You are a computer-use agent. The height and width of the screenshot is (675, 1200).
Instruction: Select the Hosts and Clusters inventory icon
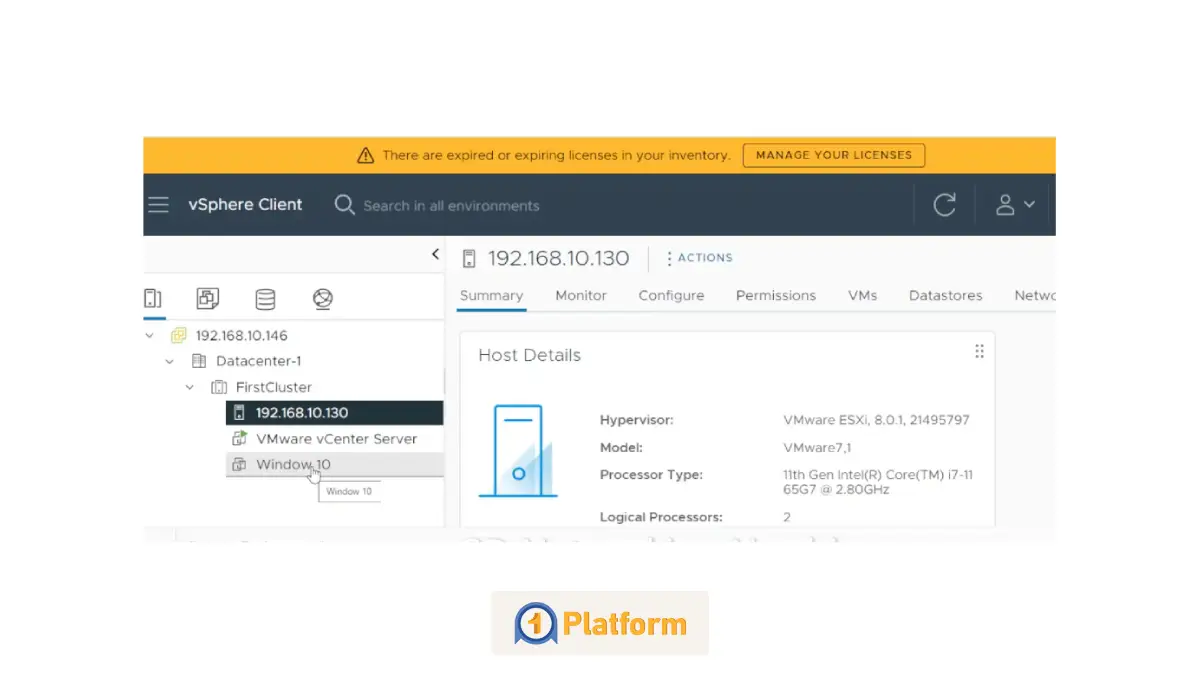pos(153,298)
